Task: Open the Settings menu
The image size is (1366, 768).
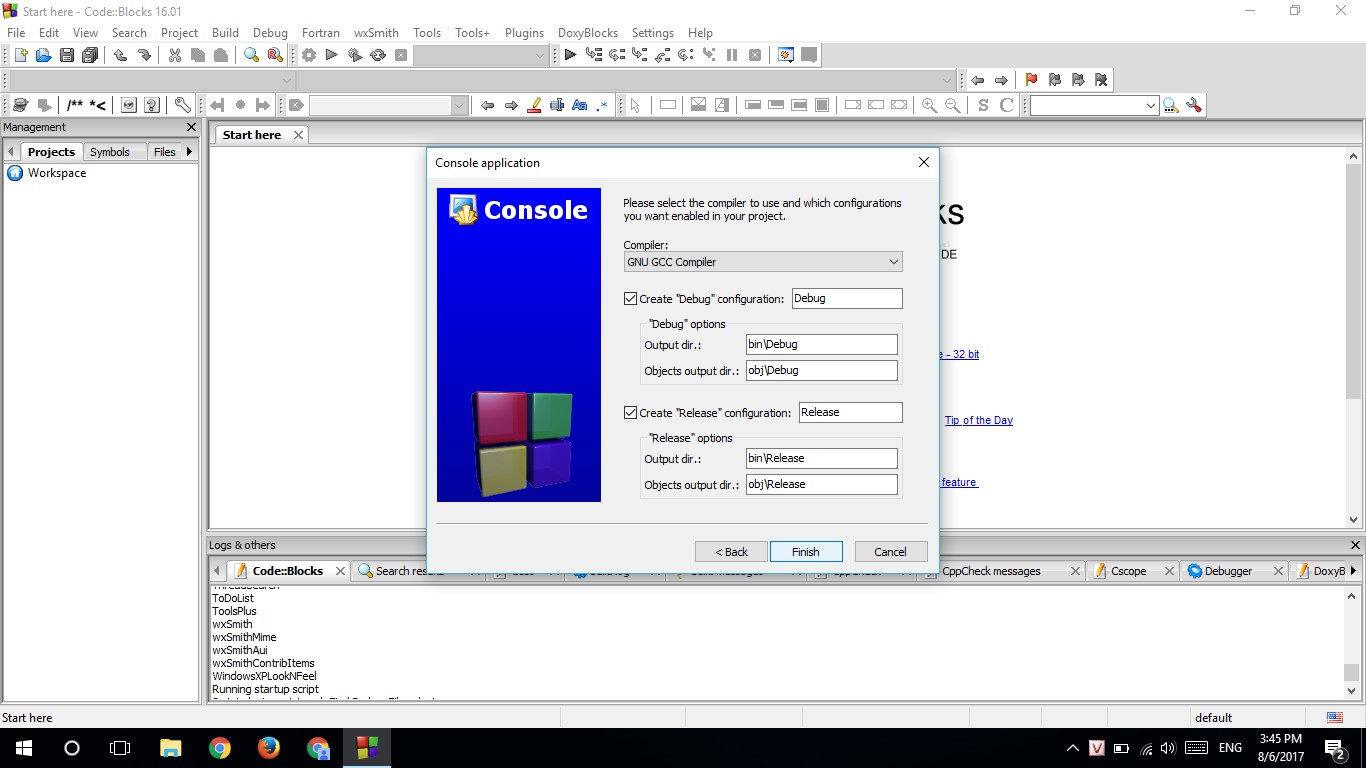Action: (652, 32)
